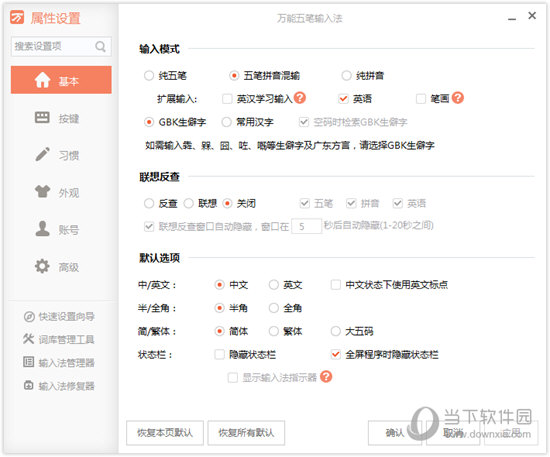Click the repair icon beside 输入法修复器
Image resolution: width=550 pixels, height=457 pixels.
point(28,385)
